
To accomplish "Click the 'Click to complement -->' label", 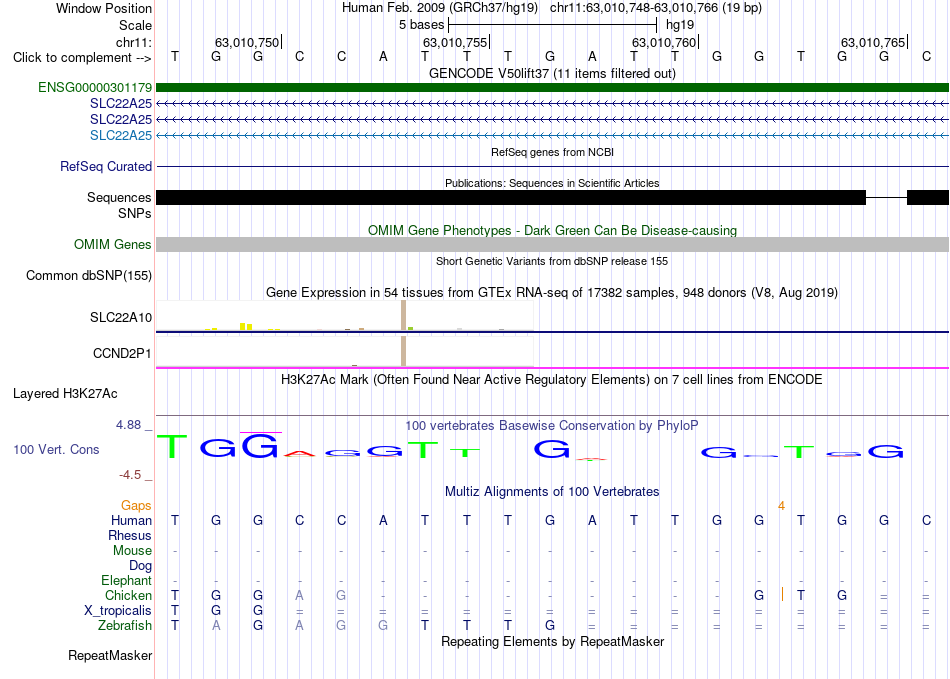I will (82, 58).
